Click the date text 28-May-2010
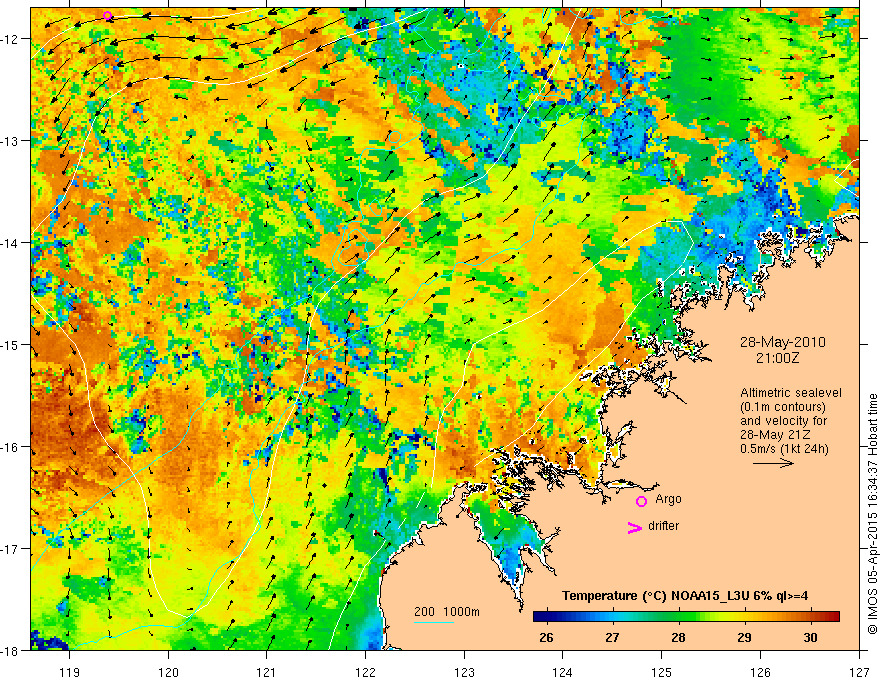880x680 pixels. (782, 342)
